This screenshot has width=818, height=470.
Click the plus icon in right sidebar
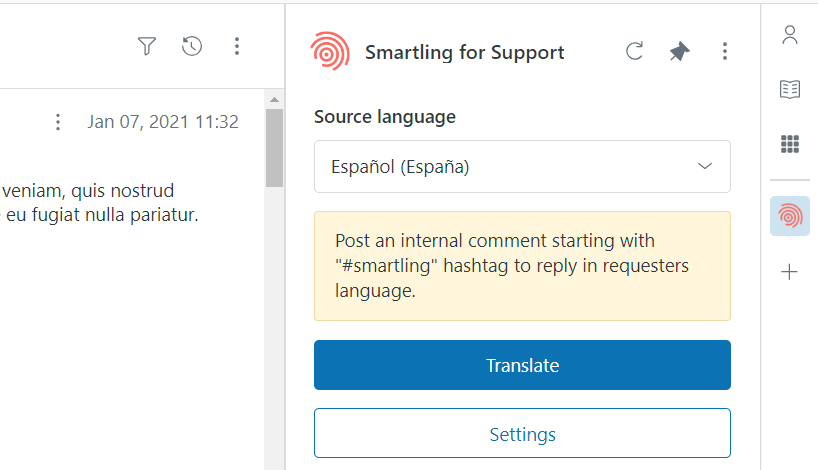[x=790, y=272]
